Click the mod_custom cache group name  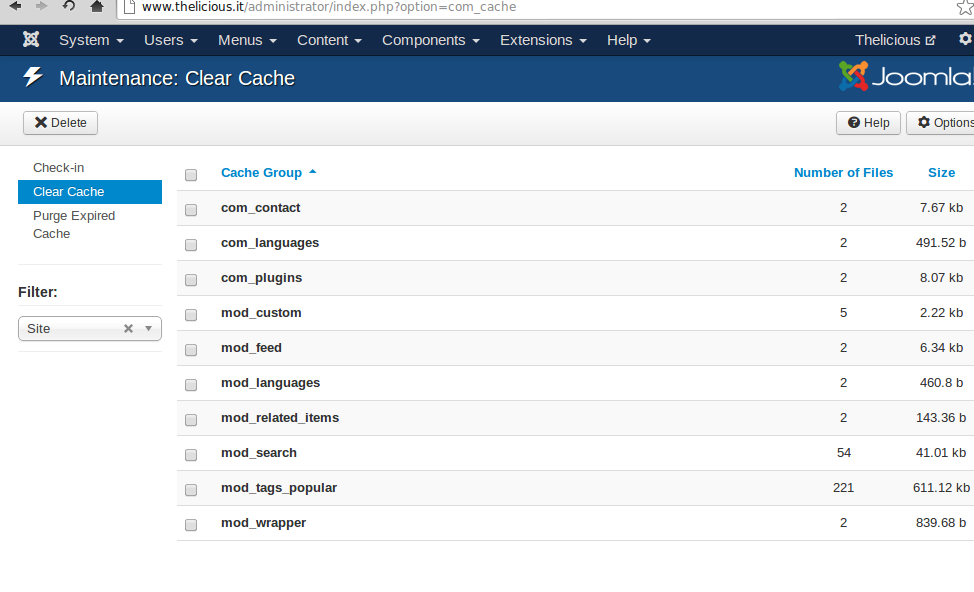tap(261, 313)
